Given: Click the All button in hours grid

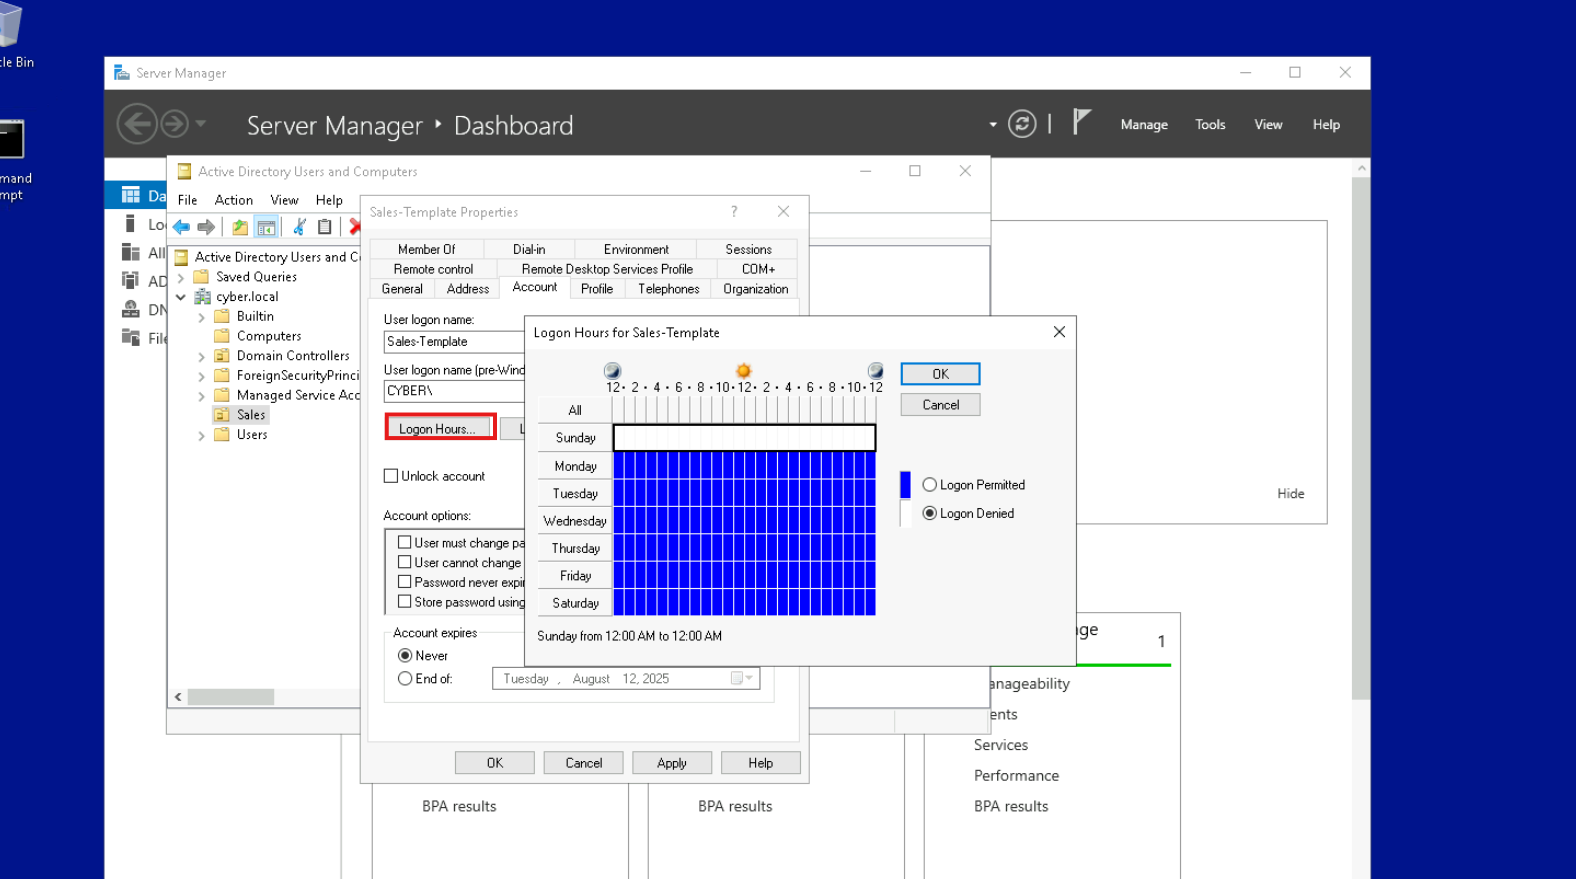Looking at the screenshot, I should (x=575, y=410).
